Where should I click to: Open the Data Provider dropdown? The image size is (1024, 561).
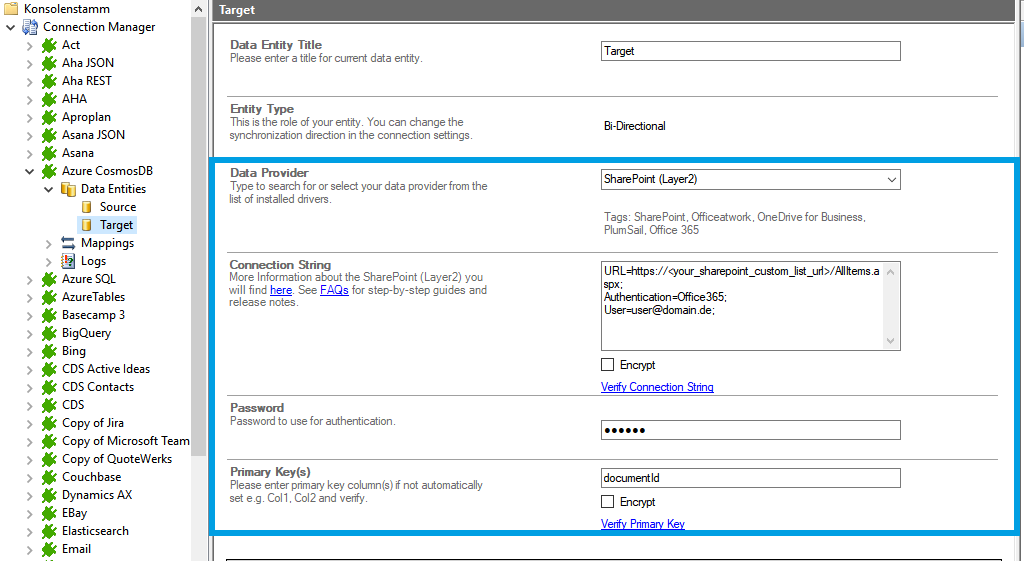pyautogui.click(x=891, y=180)
